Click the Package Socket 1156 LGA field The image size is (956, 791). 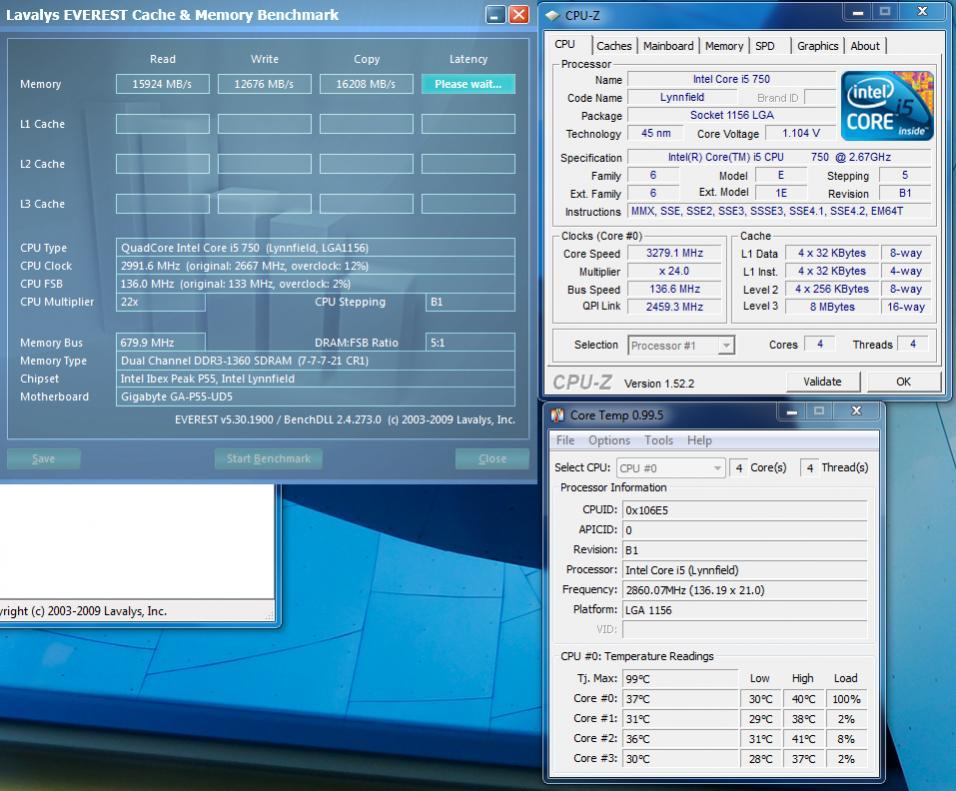click(732, 115)
